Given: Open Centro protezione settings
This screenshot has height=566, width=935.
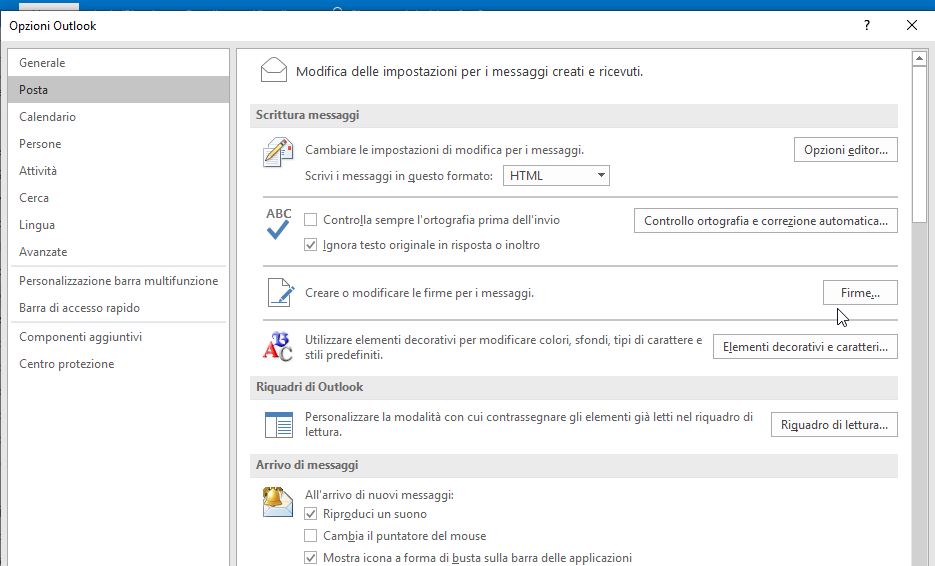Looking at the screenshot, I should click(119, 364).
